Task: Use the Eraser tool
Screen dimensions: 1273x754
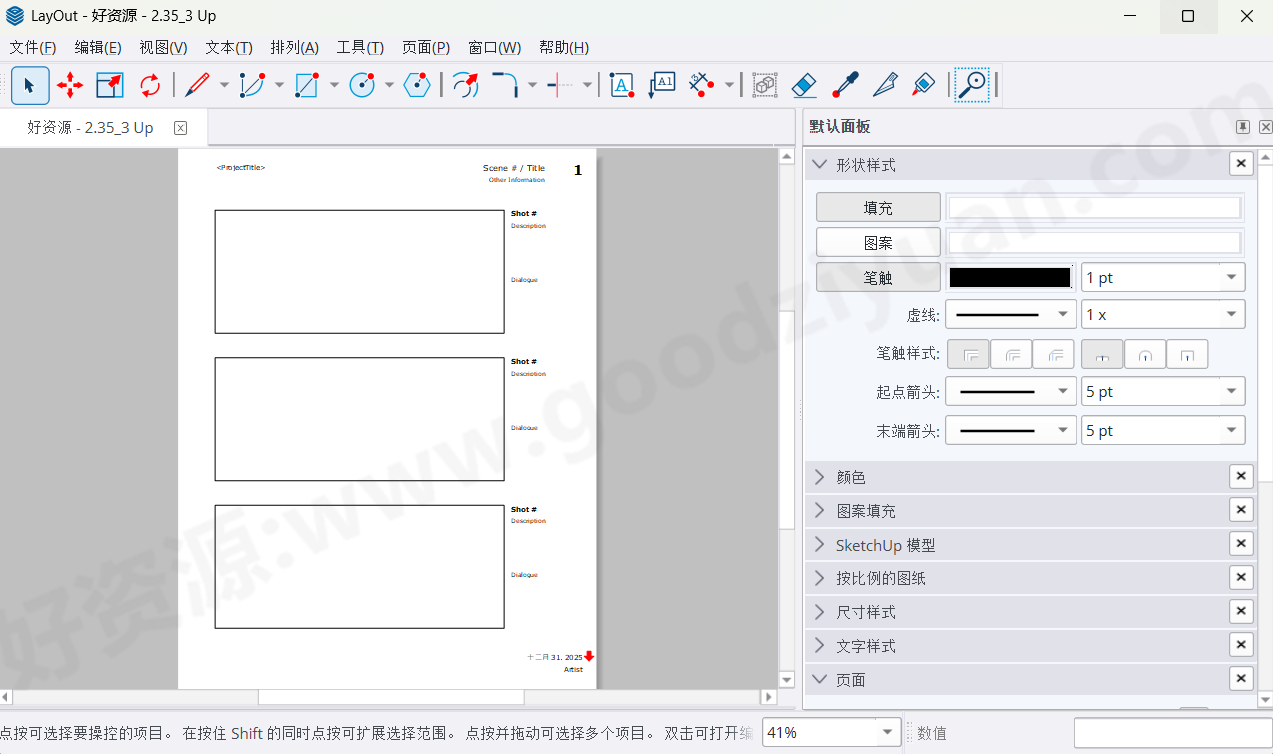Action: (x=803, y=85)
